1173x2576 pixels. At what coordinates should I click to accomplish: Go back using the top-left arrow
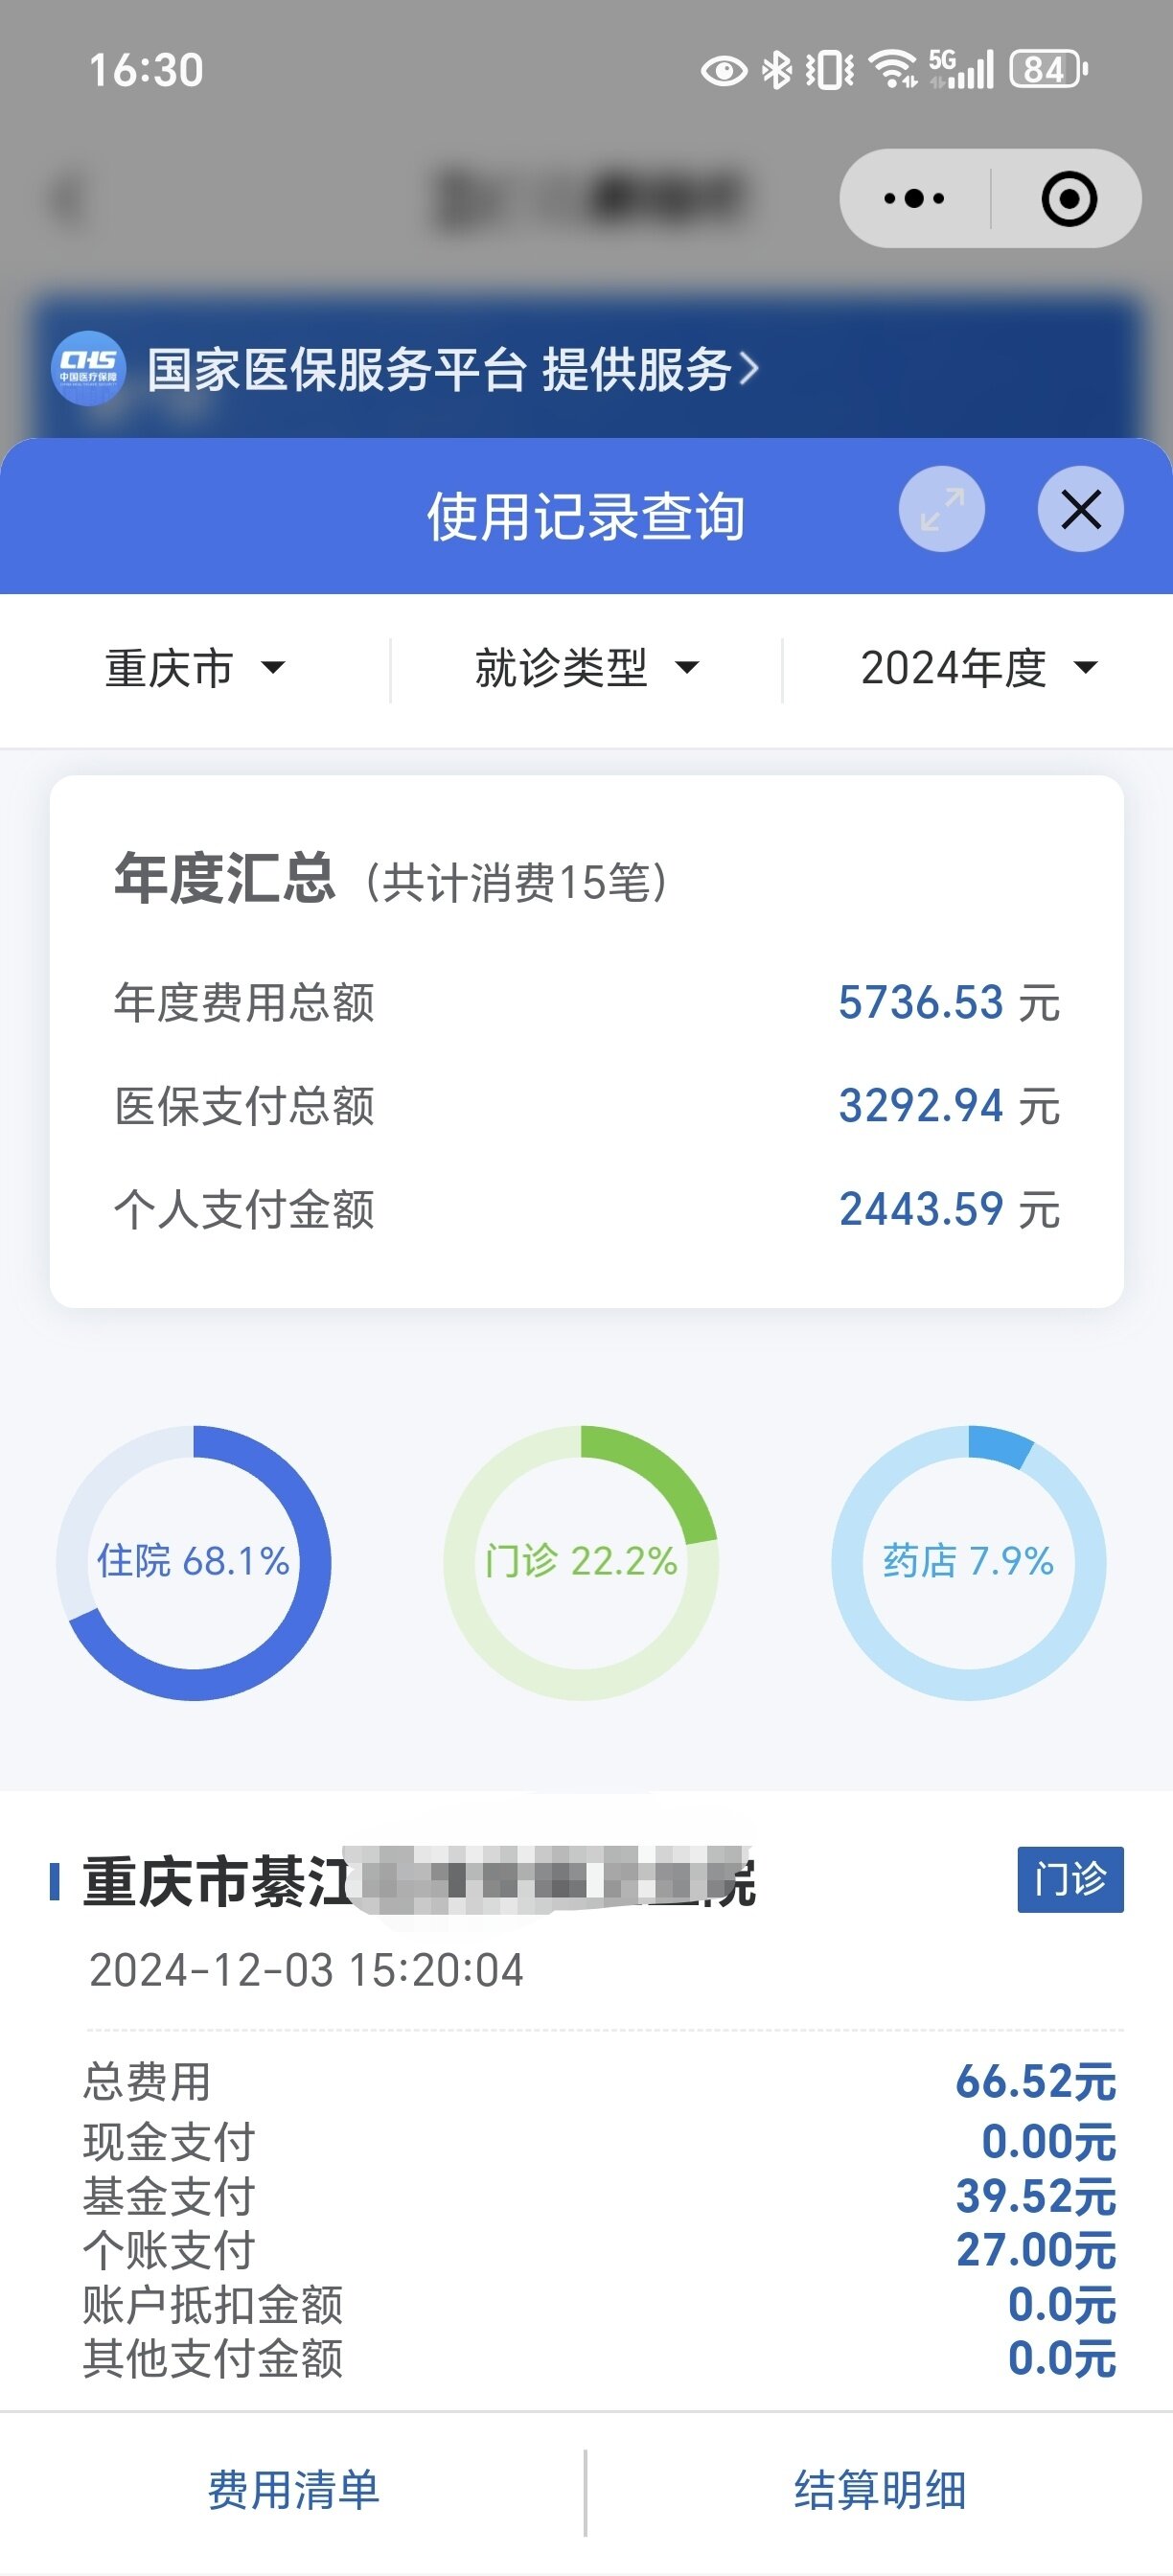(68, 198)
